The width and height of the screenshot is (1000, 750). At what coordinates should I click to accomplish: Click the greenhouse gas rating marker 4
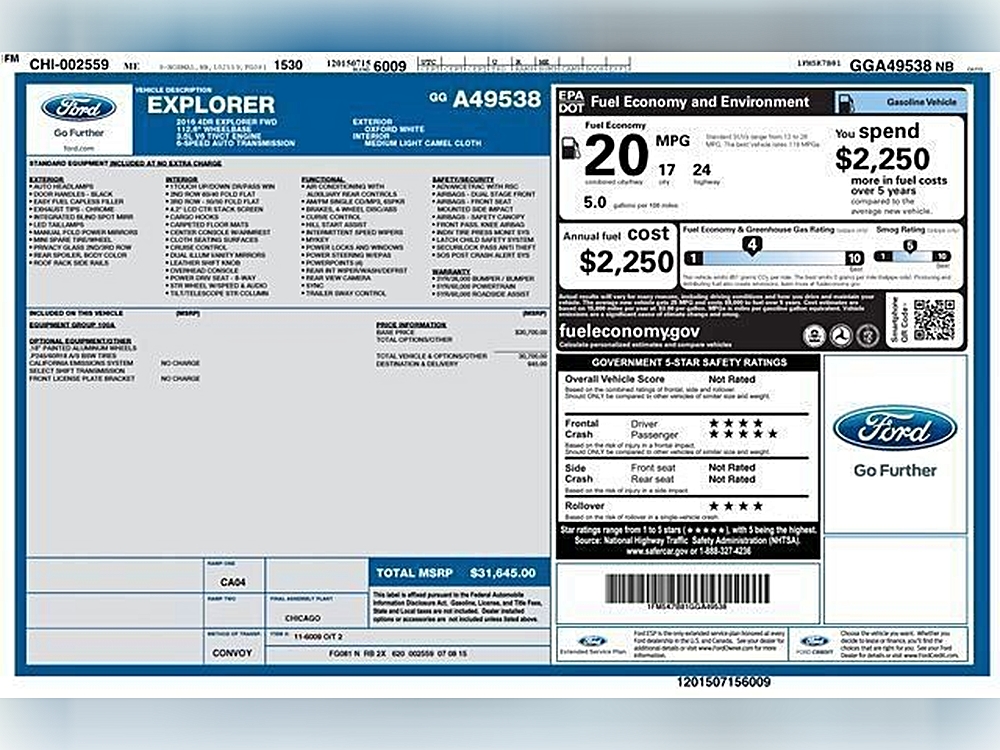(752, 245)
